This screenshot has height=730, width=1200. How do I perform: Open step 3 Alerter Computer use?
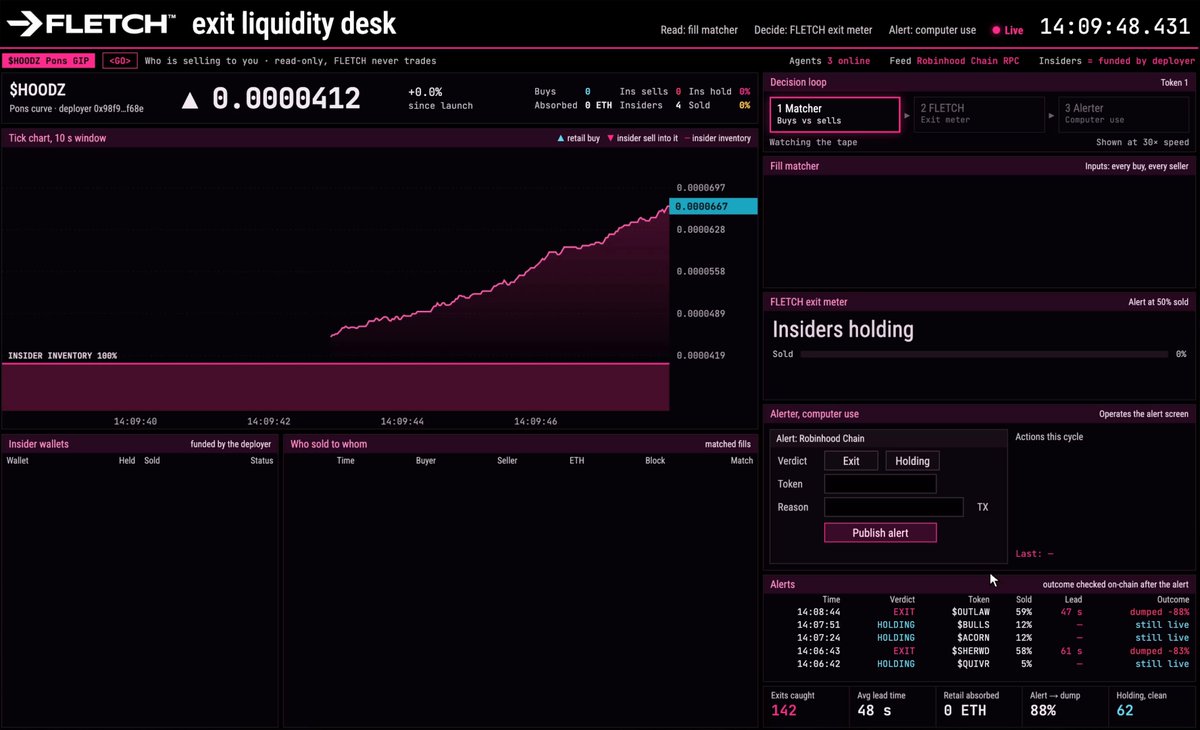coord(1124,114)
